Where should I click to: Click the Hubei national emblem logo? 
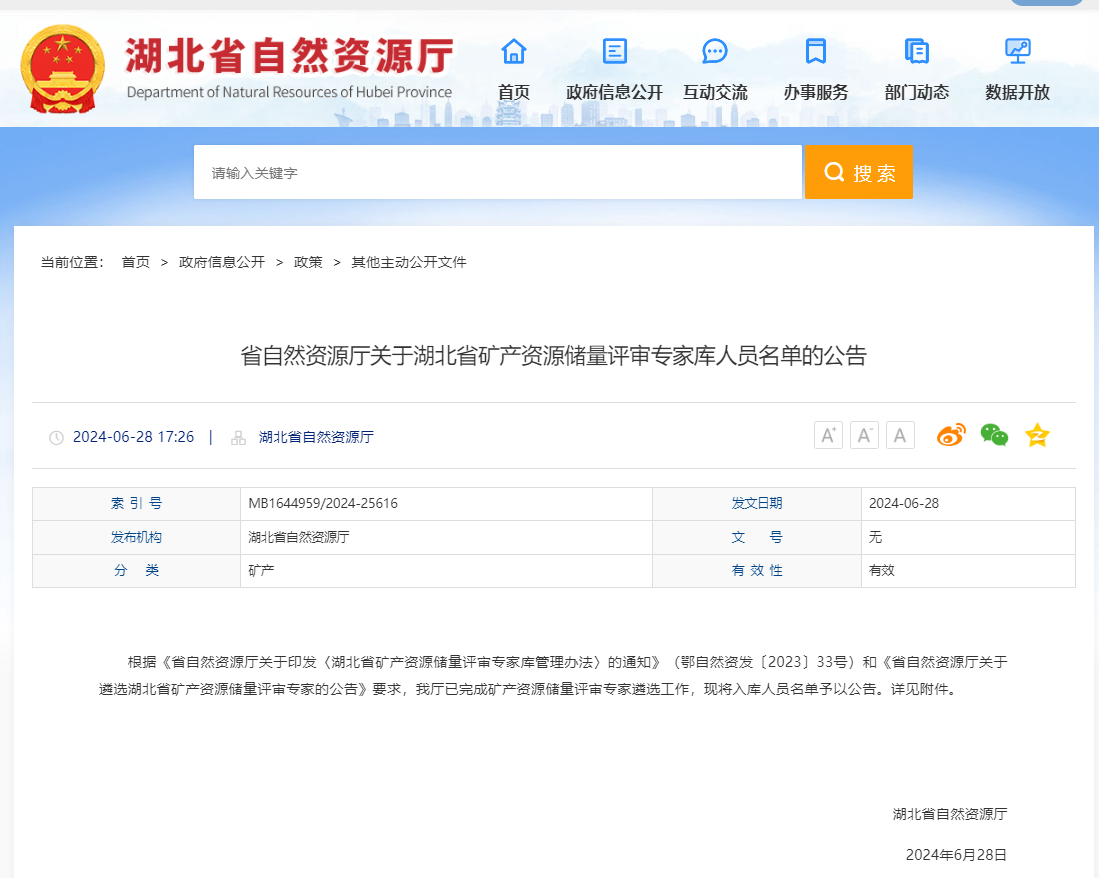pos(62,68)
